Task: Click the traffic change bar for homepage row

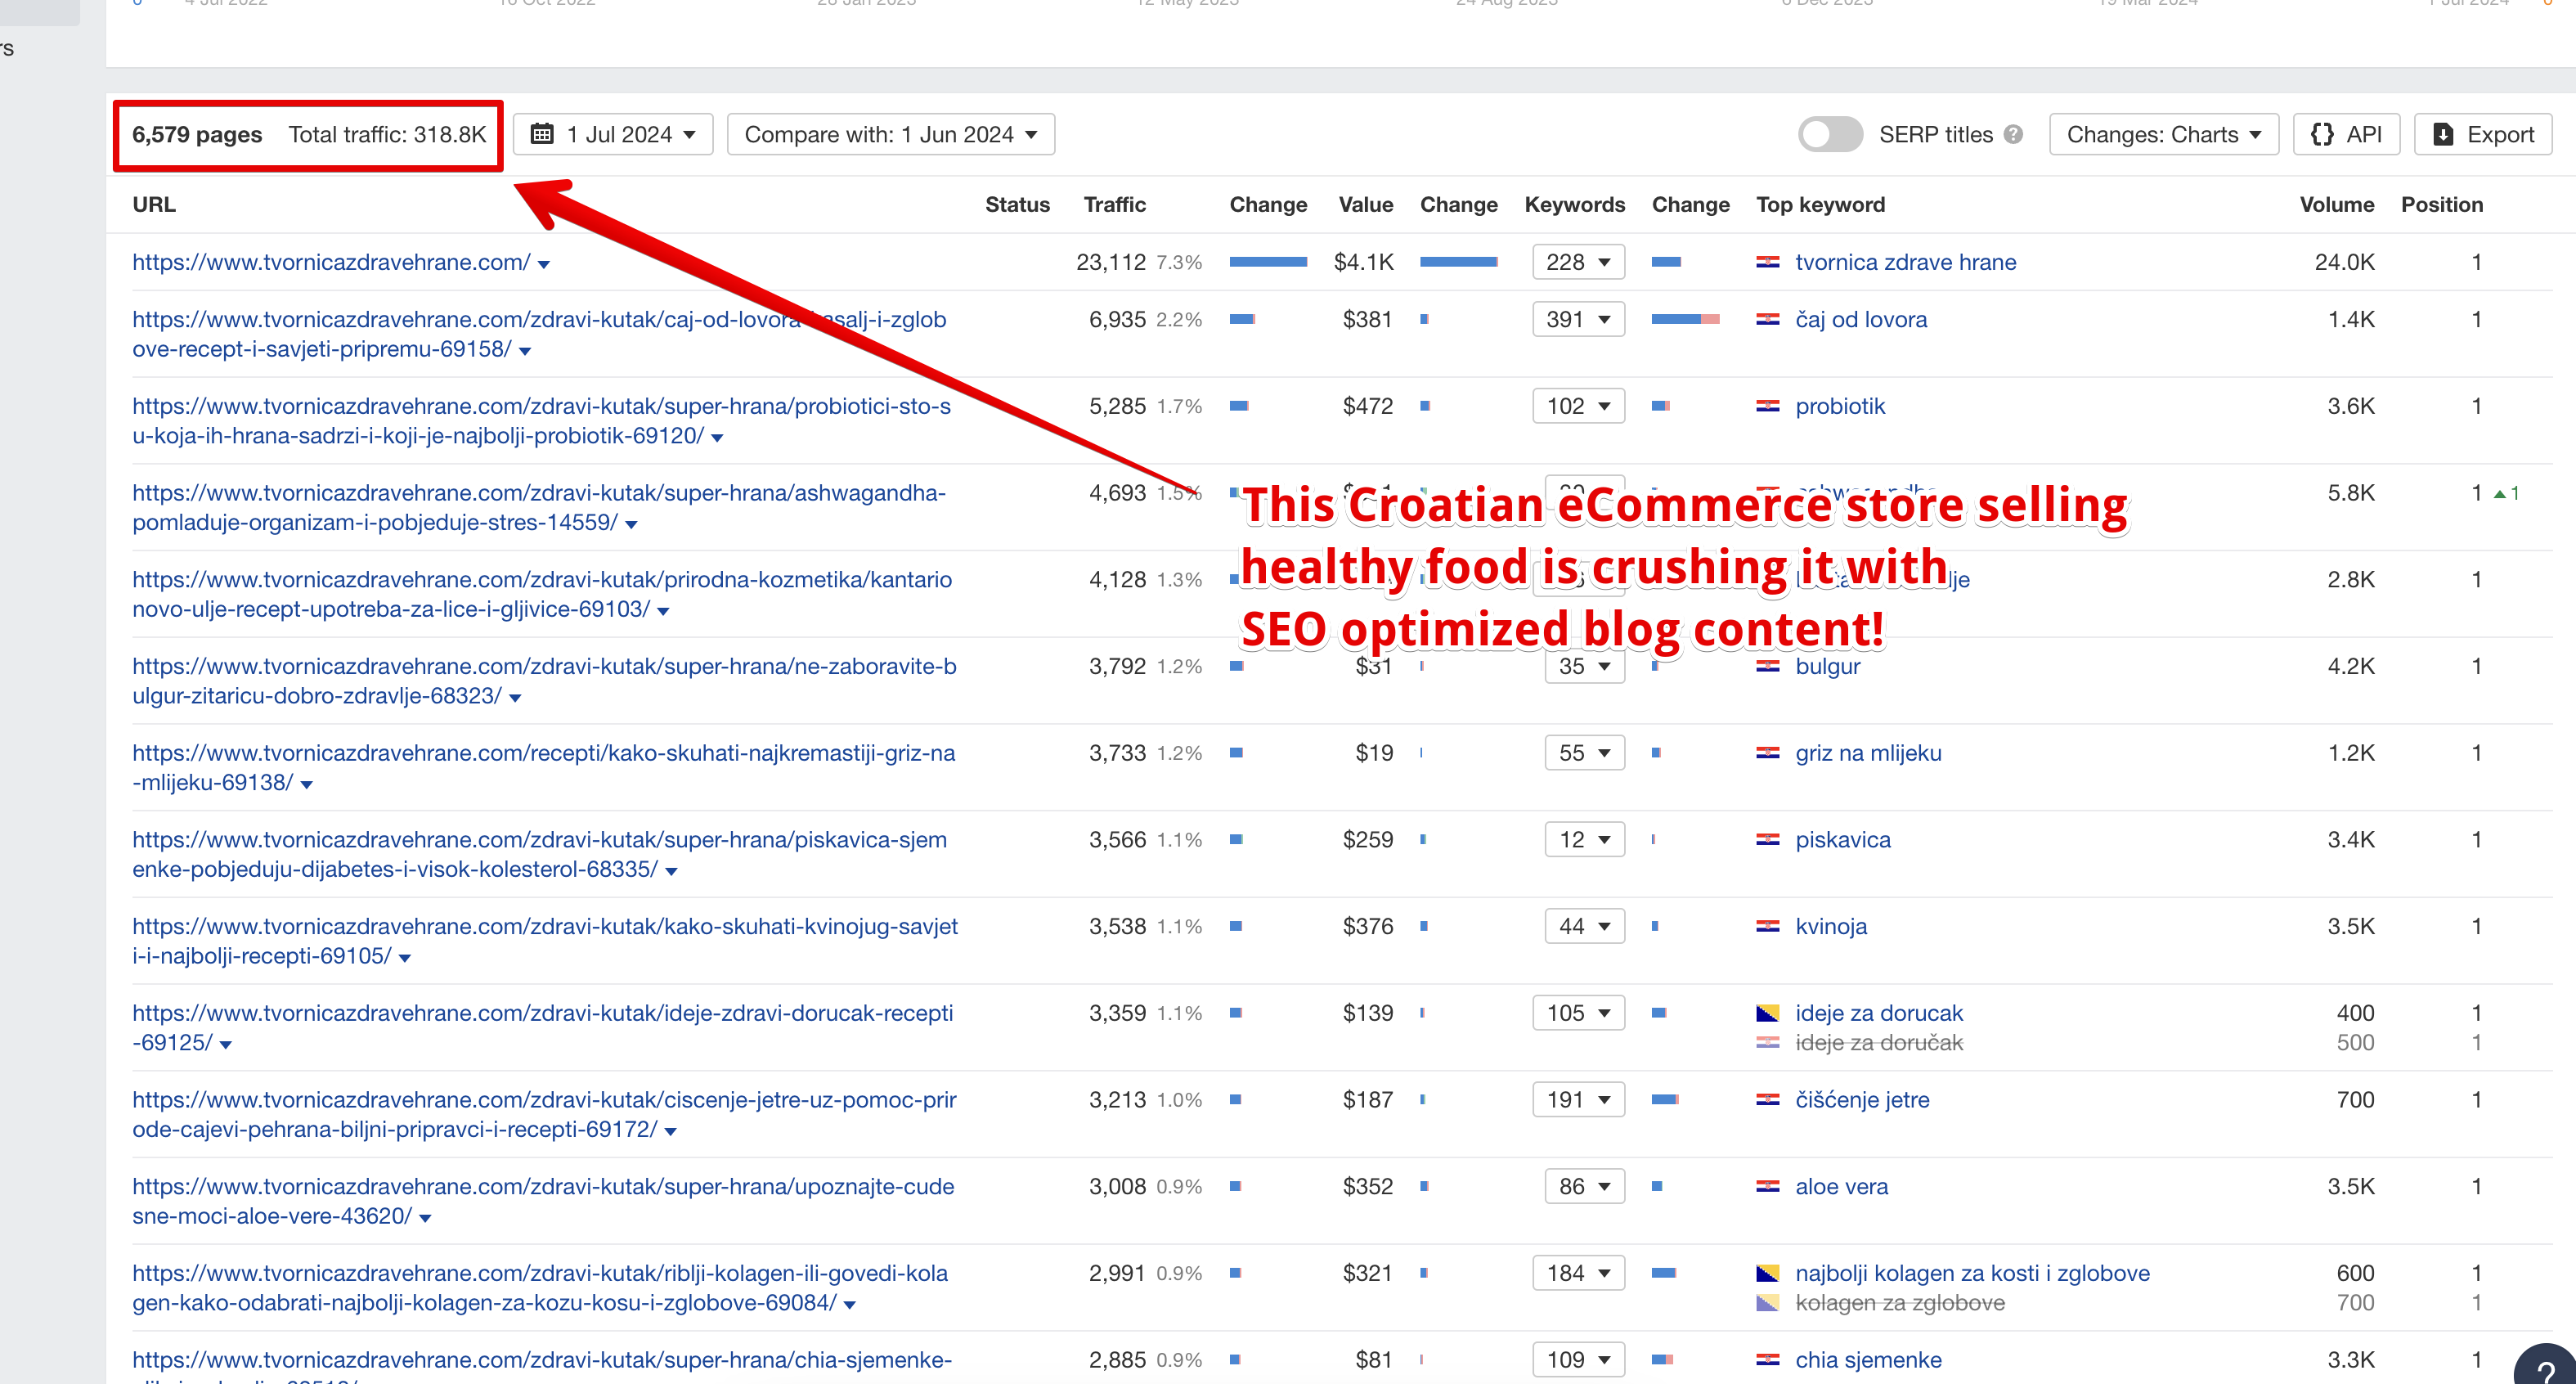Action: 1267,262
